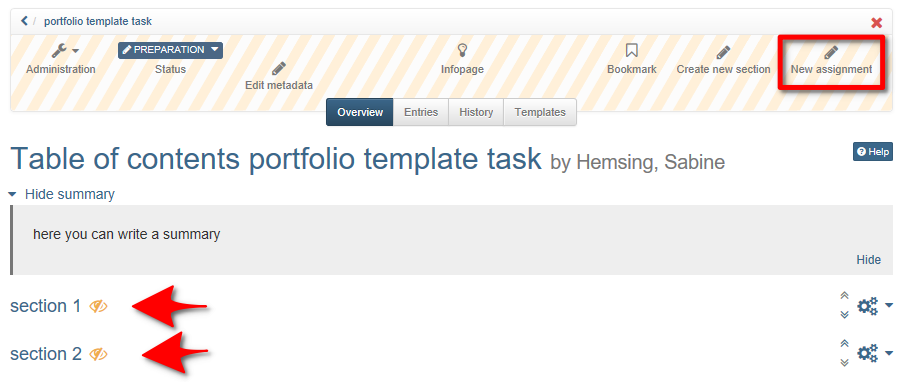The height and width of the screenshot is (382, 908).
Task: Open the section 2 gear settings
Action: [874, 353]
